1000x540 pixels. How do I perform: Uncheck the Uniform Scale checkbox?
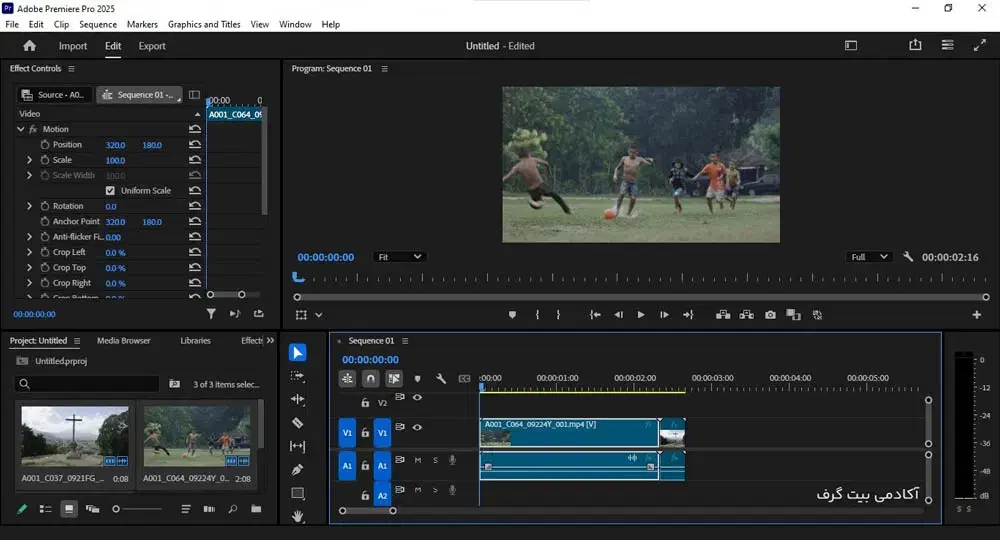coord(110,191)
